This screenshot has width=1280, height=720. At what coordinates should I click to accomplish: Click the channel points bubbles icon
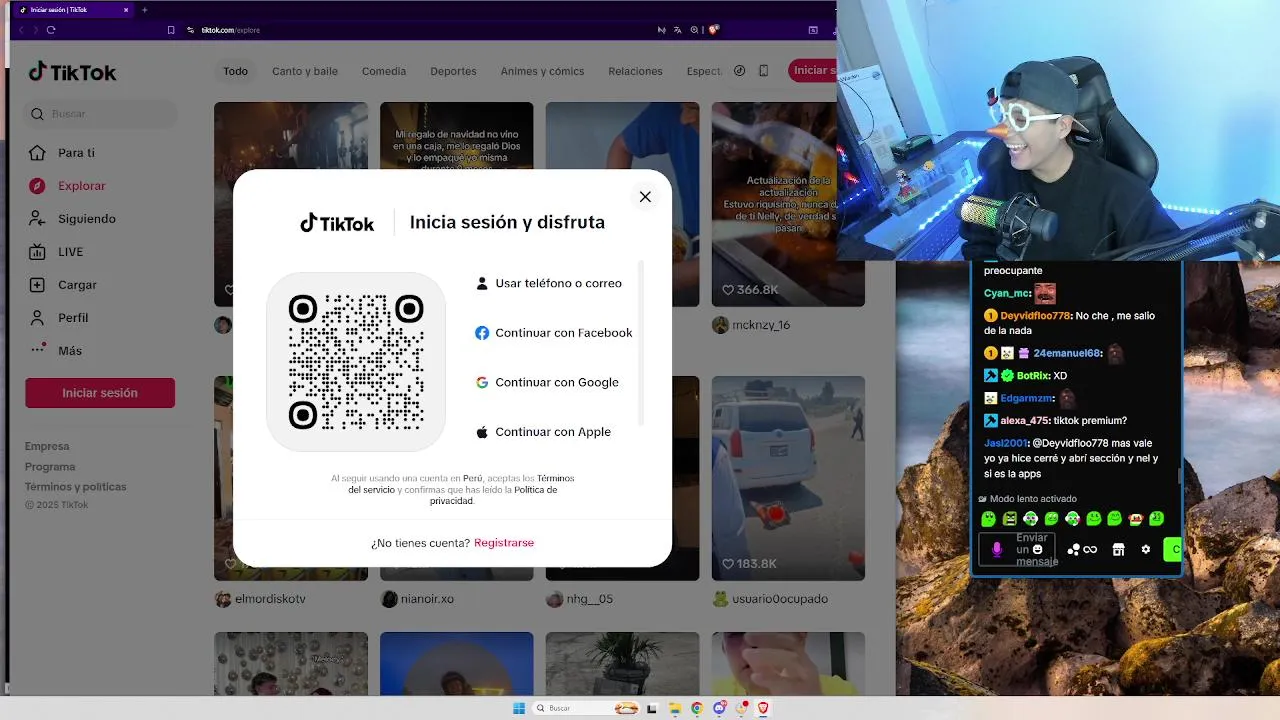(x=1073, y=550)
